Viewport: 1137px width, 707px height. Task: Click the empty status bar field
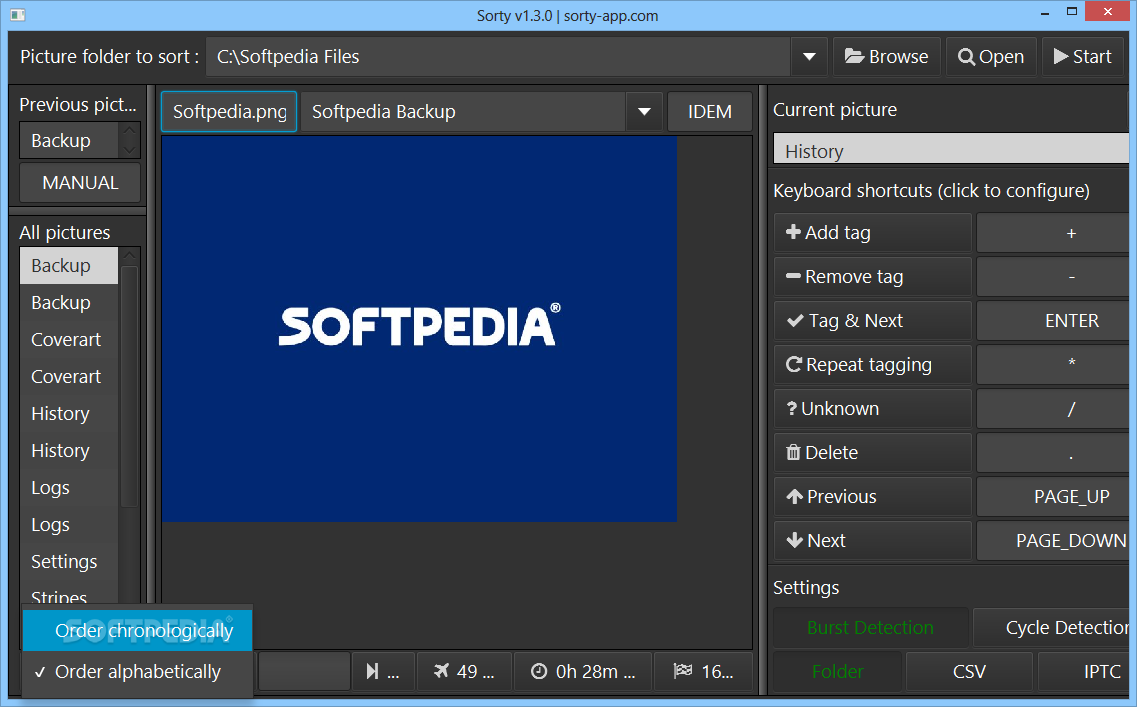305,671
